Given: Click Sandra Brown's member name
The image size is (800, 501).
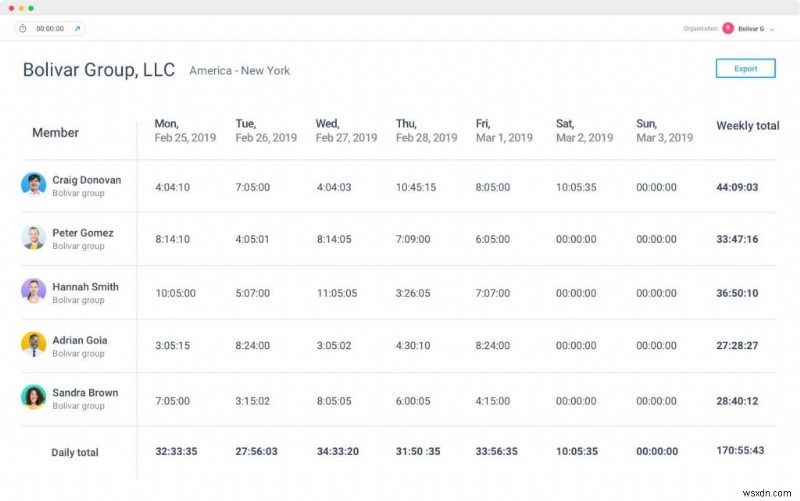Looking at the screenshot, I should 85,393.
